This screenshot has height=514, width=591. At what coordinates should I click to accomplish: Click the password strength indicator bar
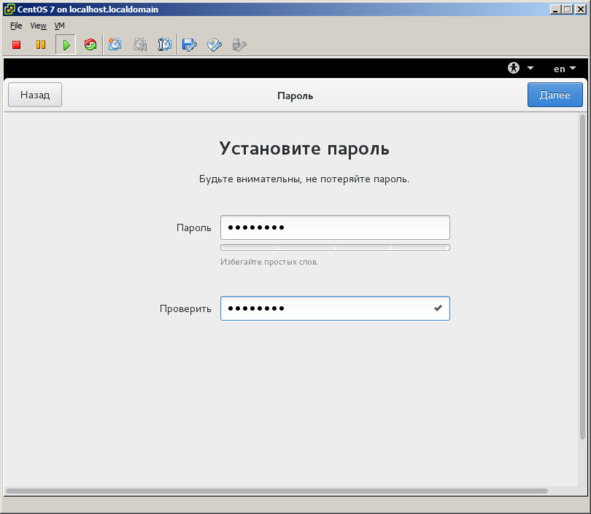[335, 248]
